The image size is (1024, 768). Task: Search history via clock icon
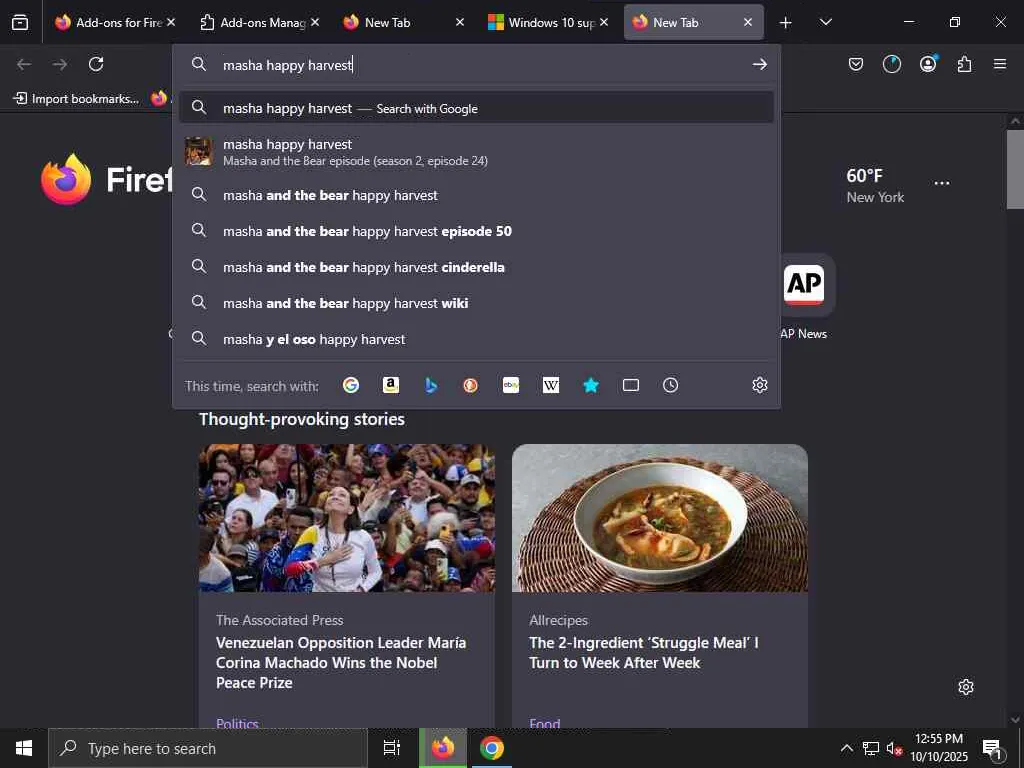[x=671, y=385]
